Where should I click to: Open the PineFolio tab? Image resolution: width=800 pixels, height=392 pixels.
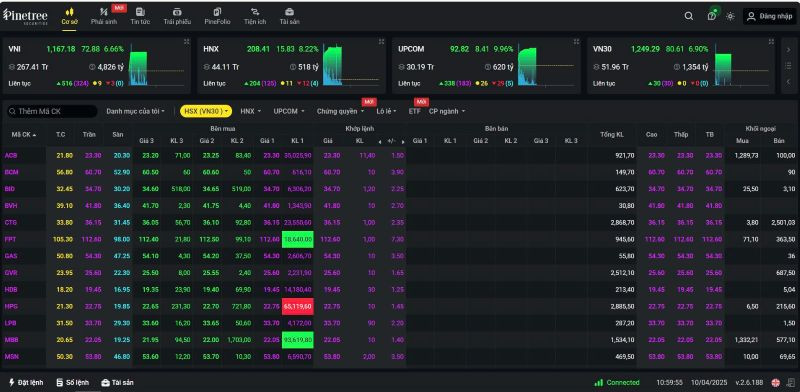[217, 16]
